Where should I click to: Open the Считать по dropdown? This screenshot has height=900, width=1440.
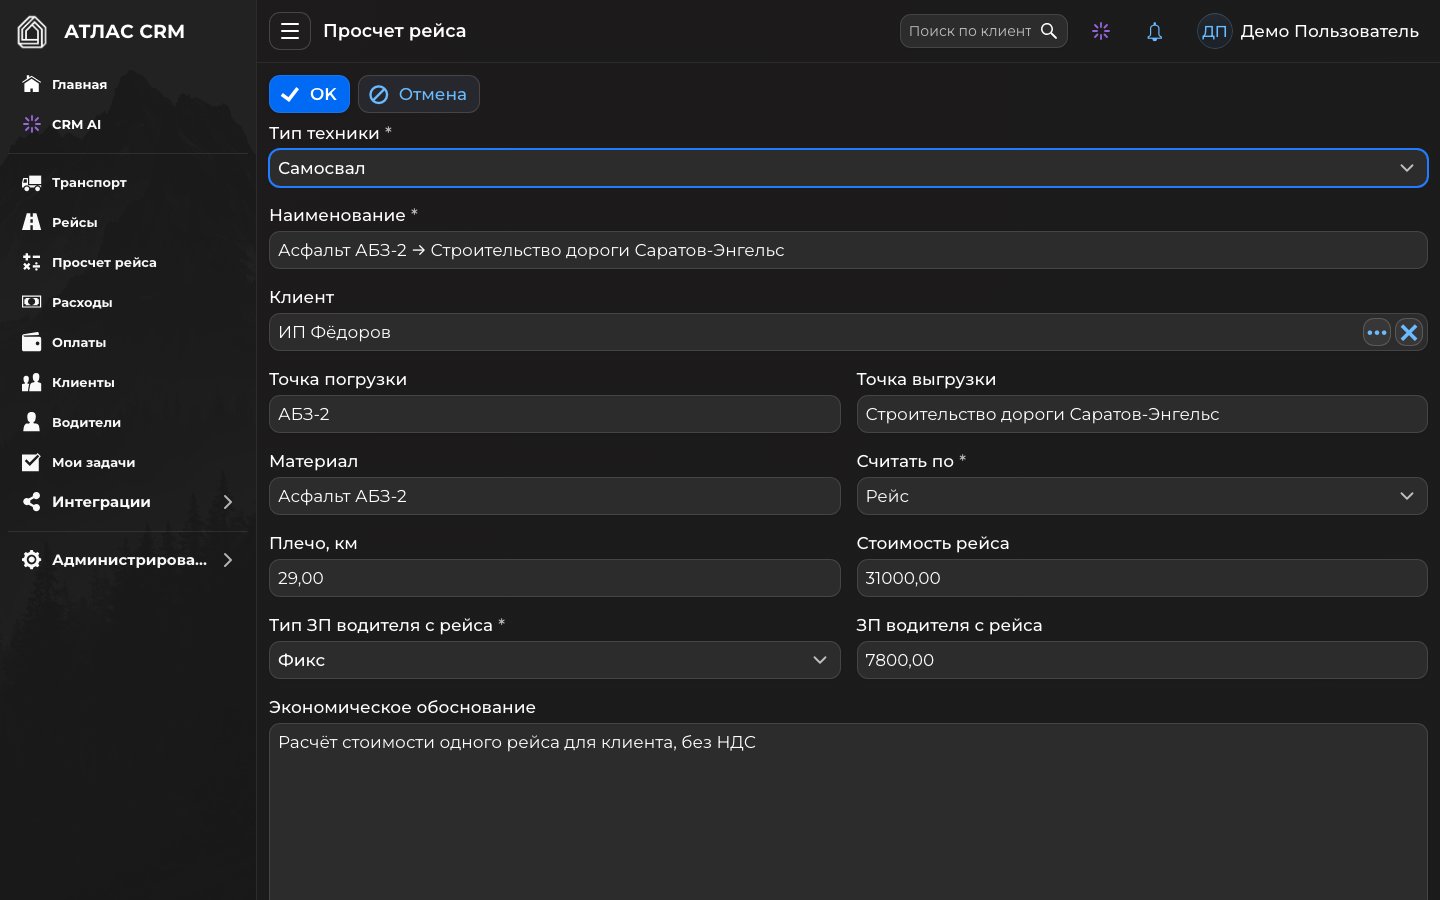pyautogui.click(x=1141, y=496)
